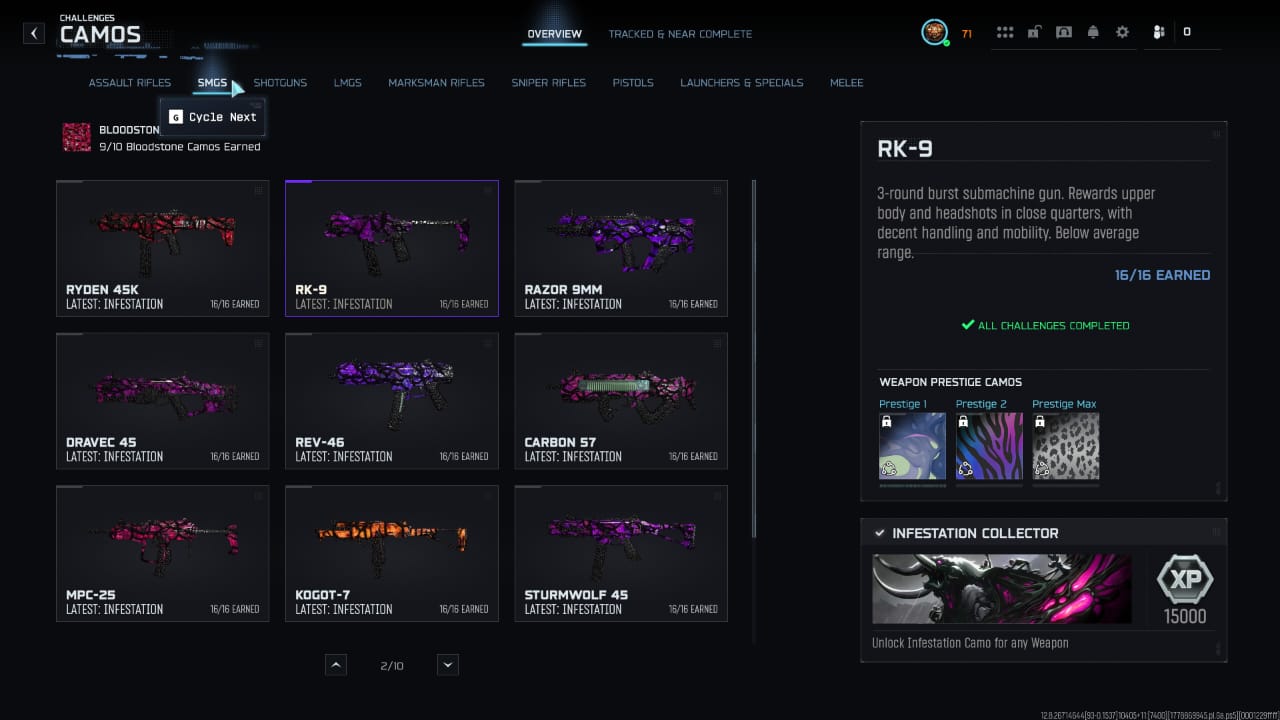This screenshot has width=1280, height=720.
Task: Switch to Tracked & Near Complete tab
Action: tap(680, 34)
